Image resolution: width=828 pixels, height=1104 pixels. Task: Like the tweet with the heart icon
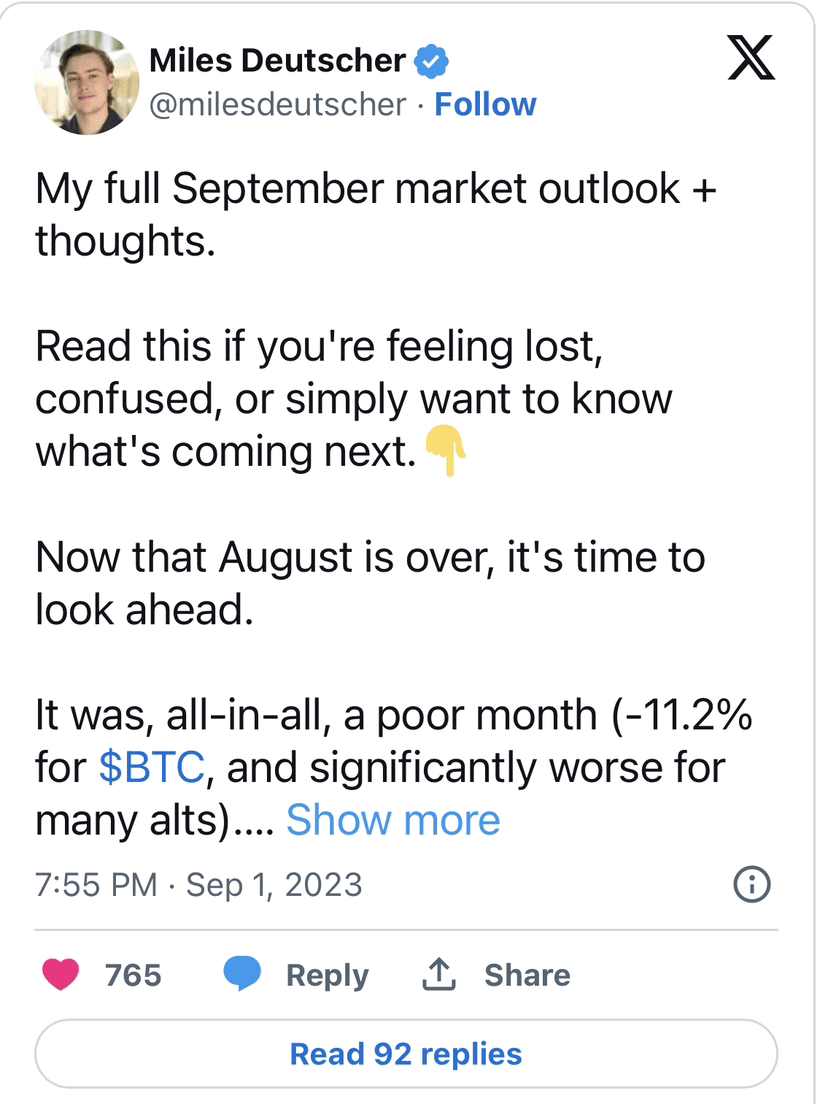click(x=61, y=975)
